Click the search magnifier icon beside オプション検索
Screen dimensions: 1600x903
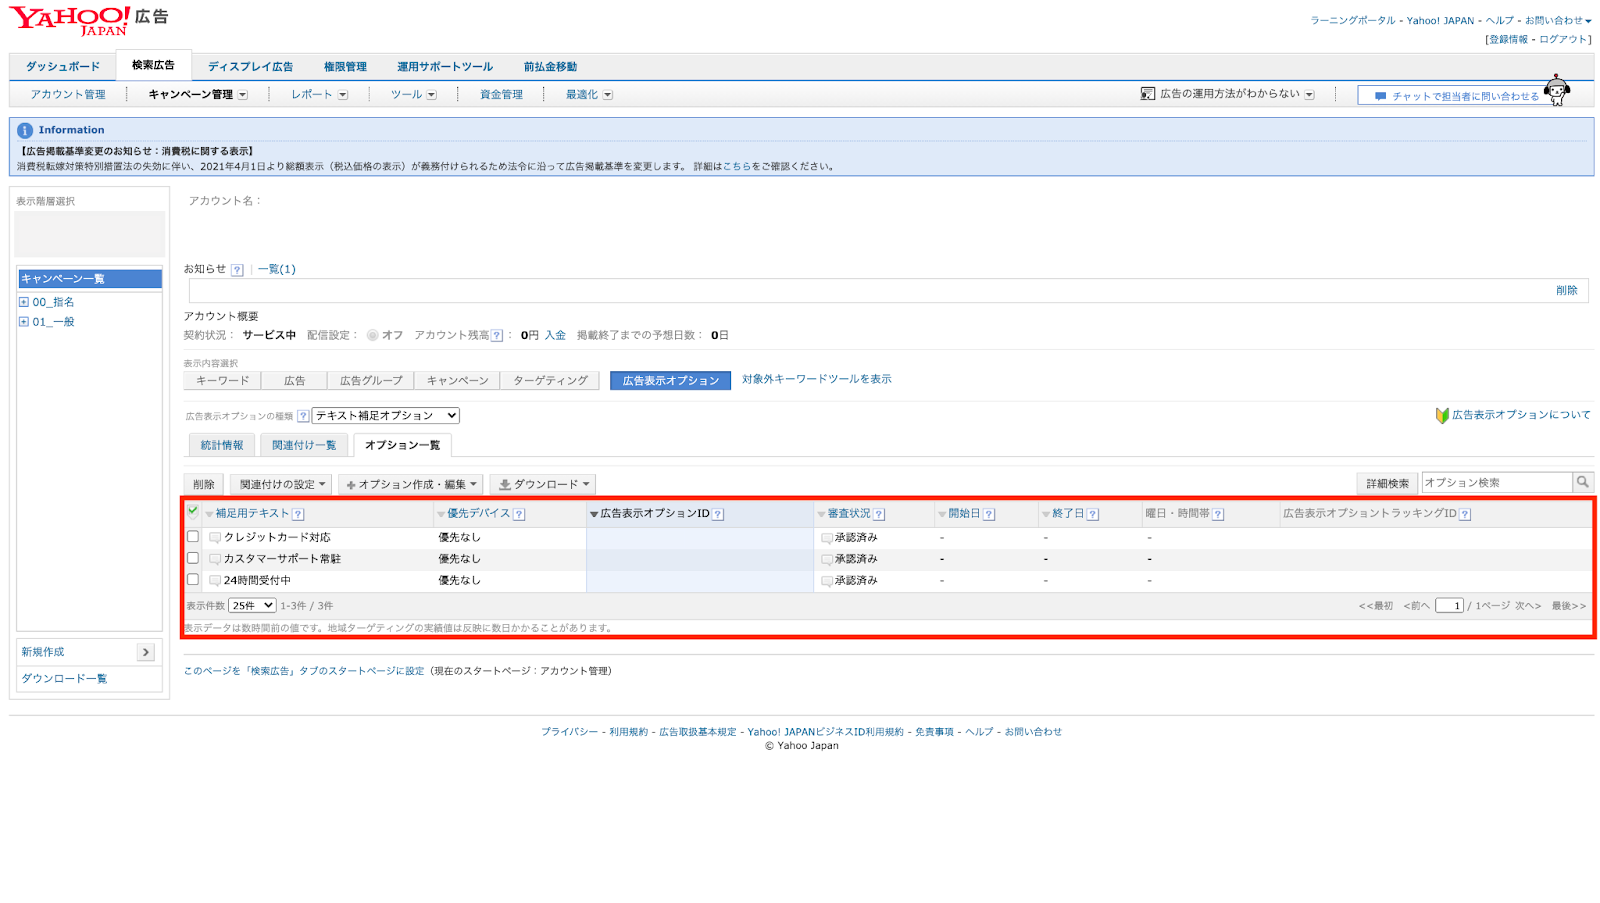[1583, 482]
